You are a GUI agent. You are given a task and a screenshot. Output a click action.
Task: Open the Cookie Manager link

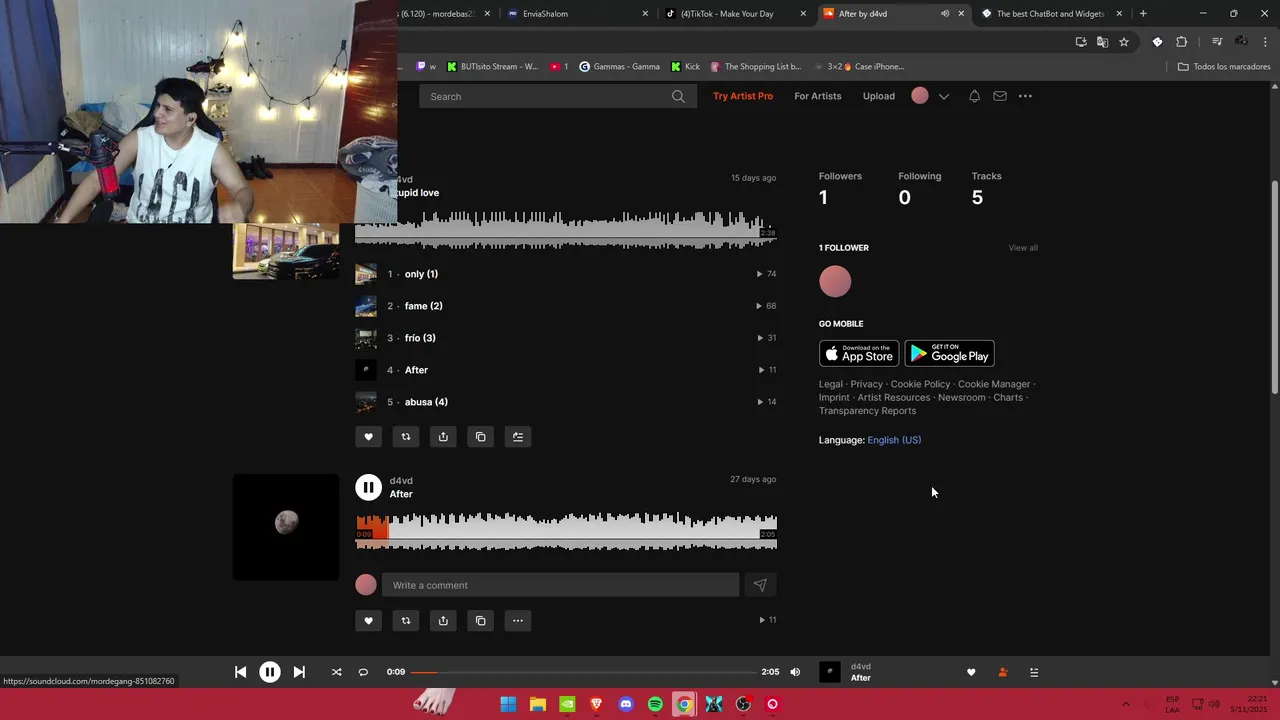tap(994, 384)
